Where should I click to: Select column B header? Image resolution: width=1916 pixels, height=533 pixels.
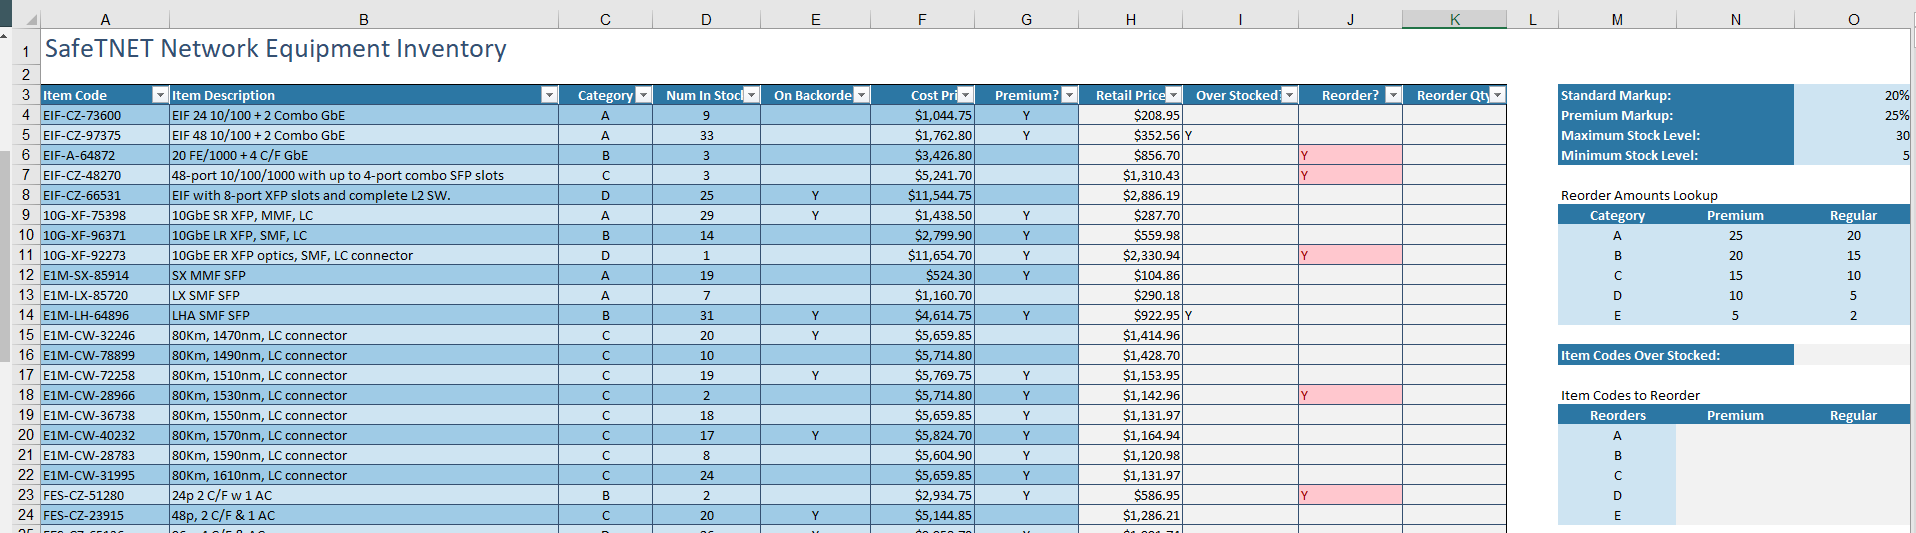(364, 19)
